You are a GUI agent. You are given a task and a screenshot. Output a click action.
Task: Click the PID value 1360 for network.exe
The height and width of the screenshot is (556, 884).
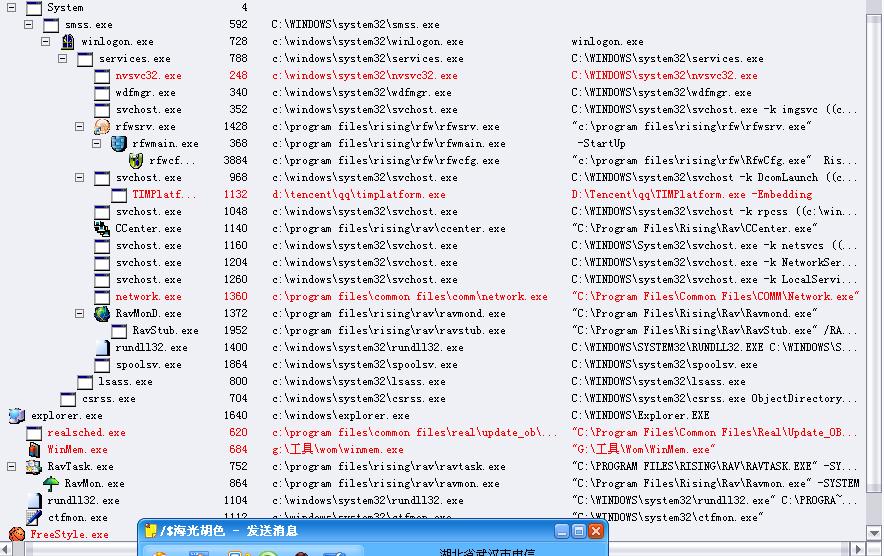[x=235, y=297]
